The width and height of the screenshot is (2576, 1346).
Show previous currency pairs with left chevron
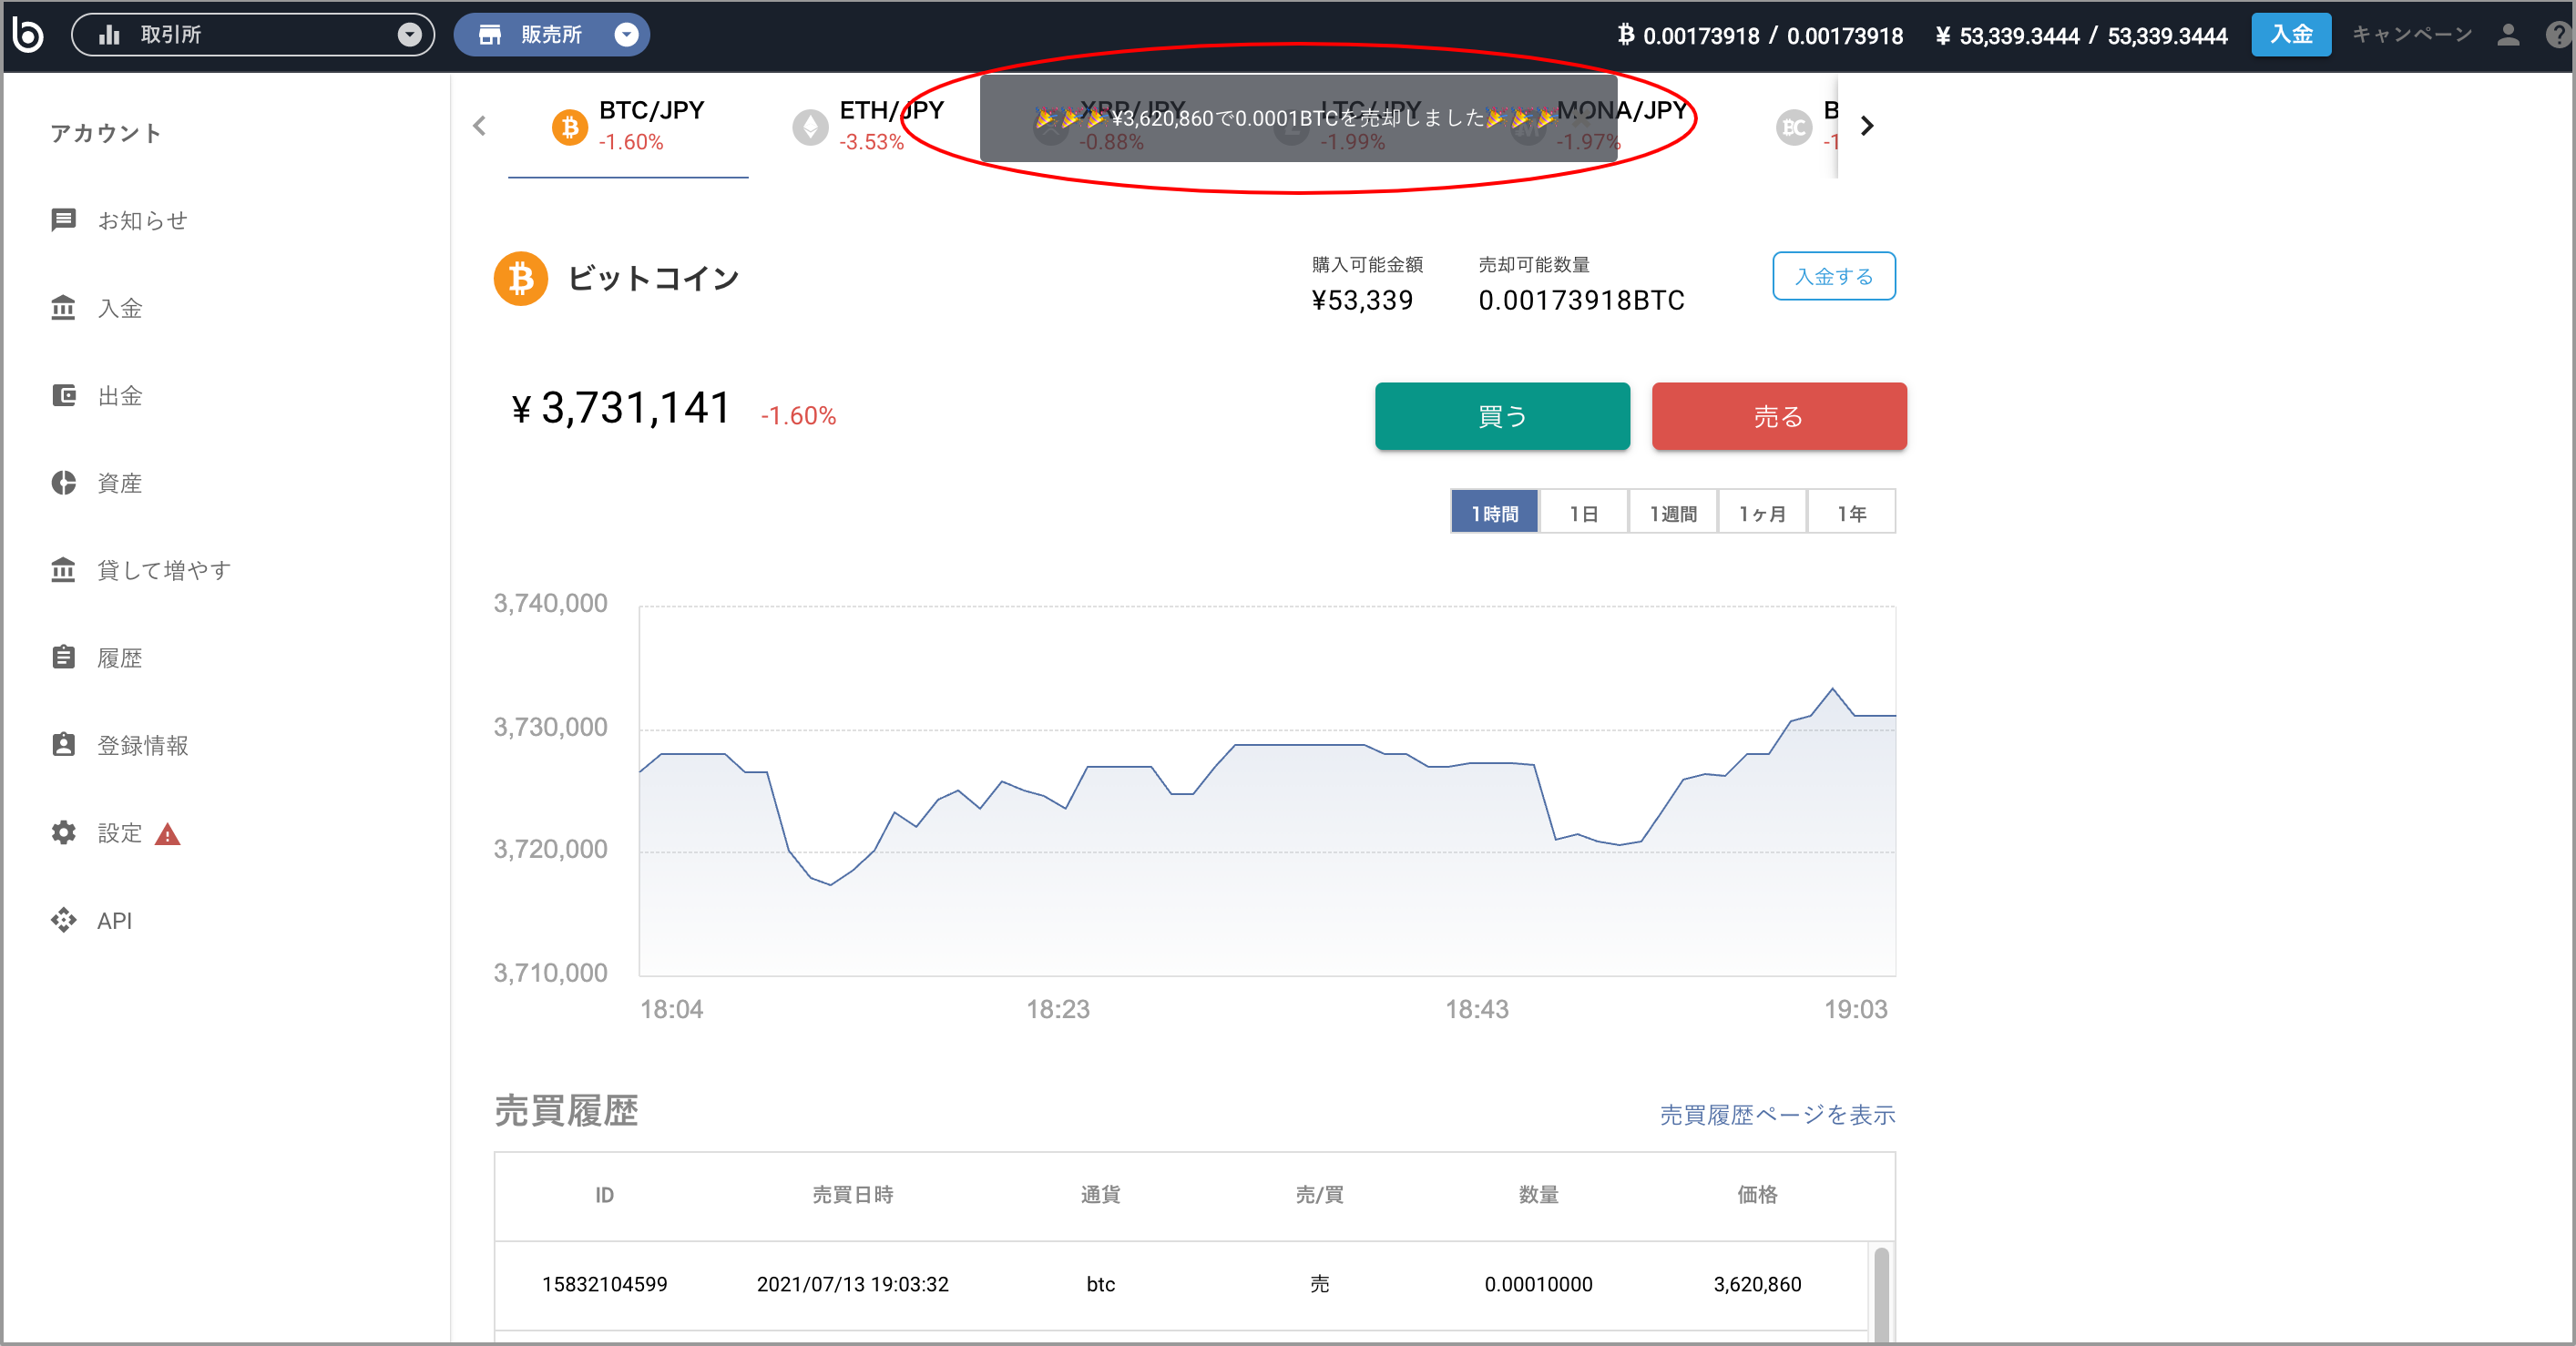click(480, 126)
